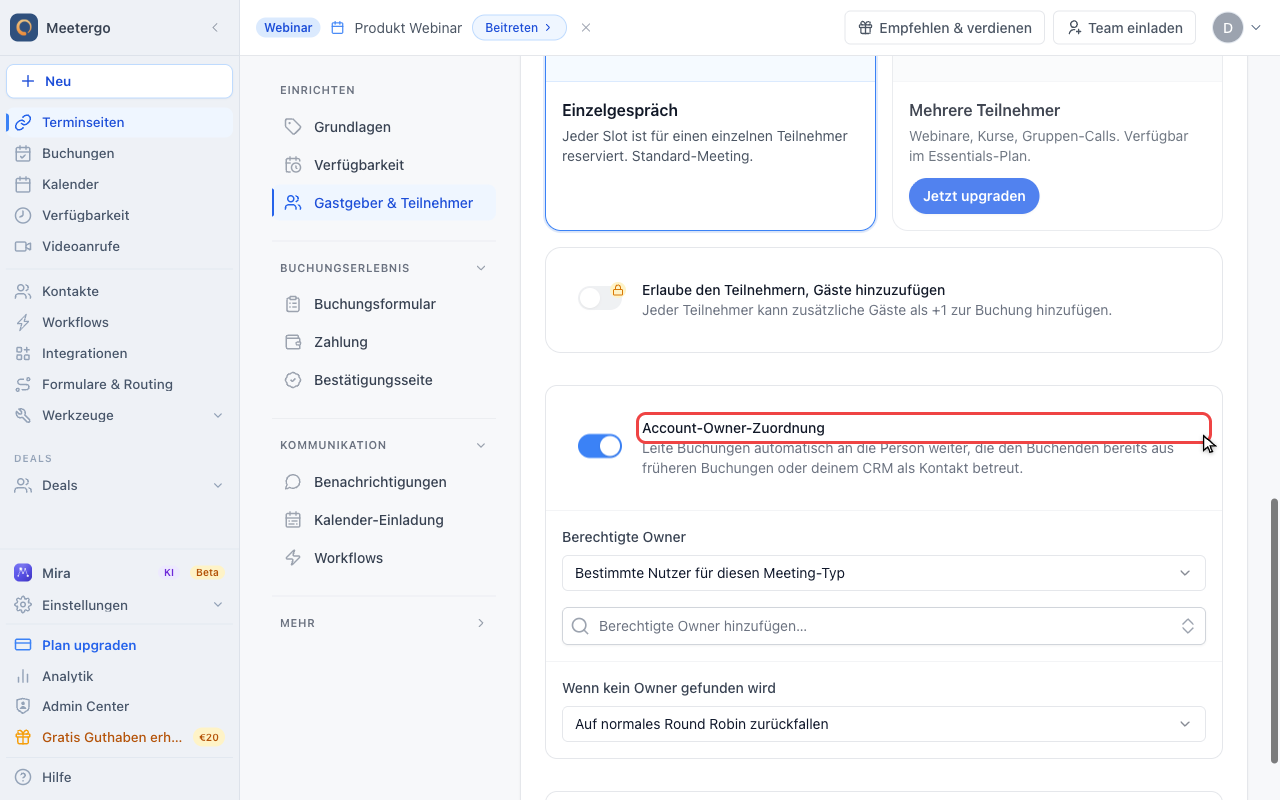Click the Kontakte people icon
This screenshot has height=800, width=1280.
[23, 291]
